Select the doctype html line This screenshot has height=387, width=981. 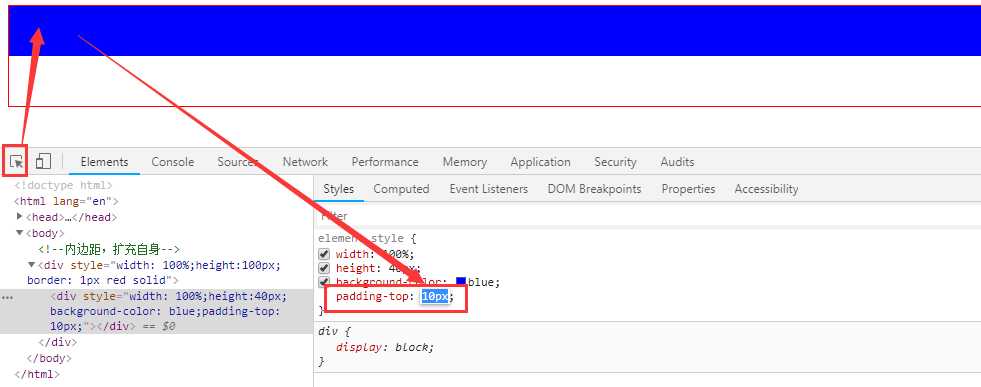click(x=63, y=186)
